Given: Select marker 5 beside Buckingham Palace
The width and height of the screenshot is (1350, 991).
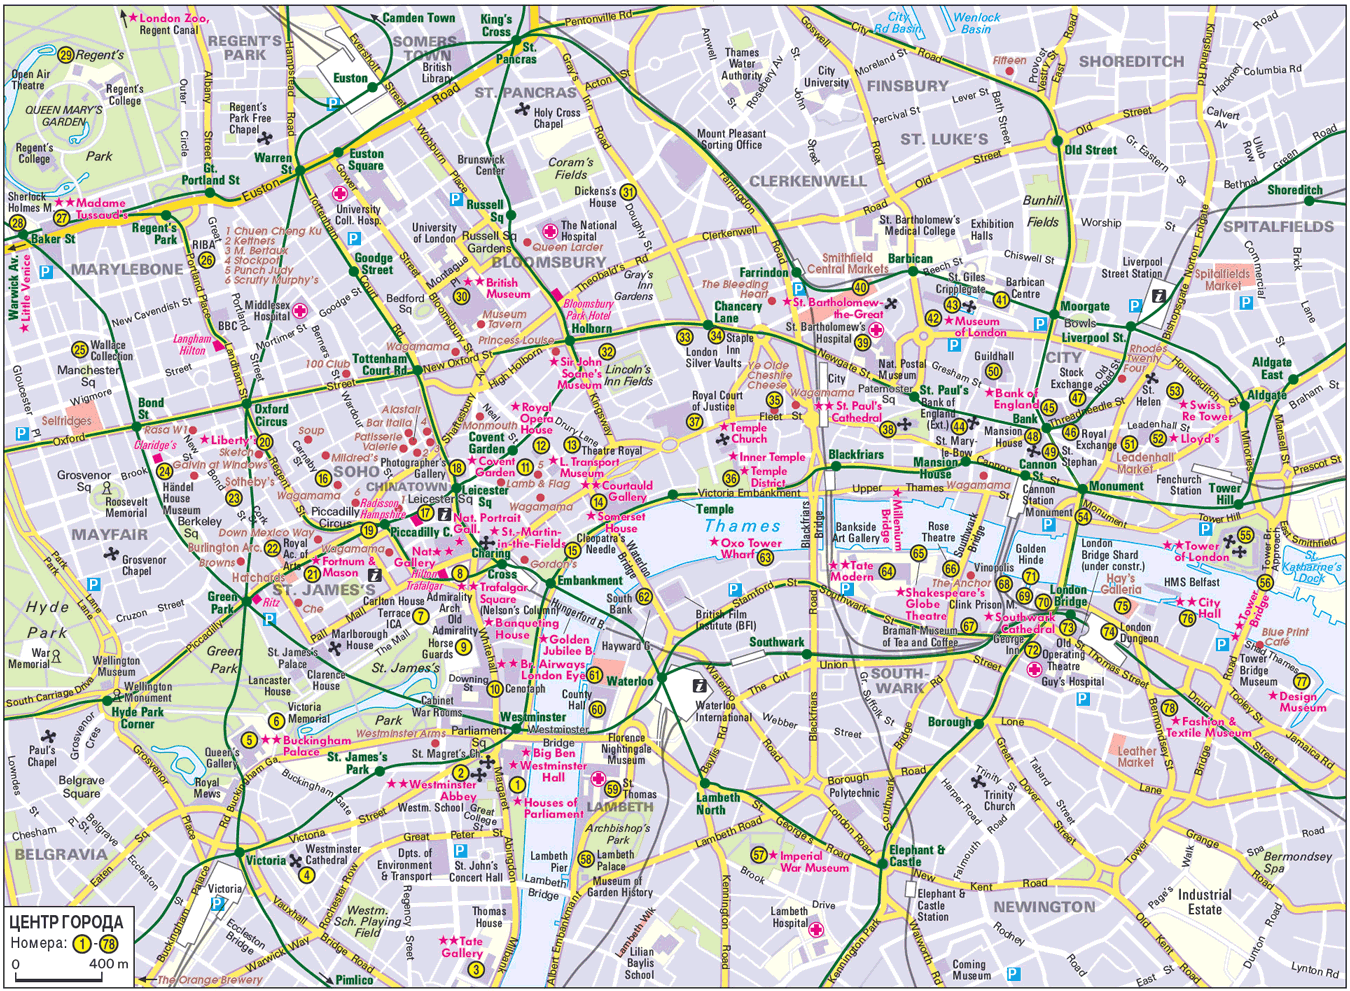Looking at the screenshot, I should click(249, 740).
